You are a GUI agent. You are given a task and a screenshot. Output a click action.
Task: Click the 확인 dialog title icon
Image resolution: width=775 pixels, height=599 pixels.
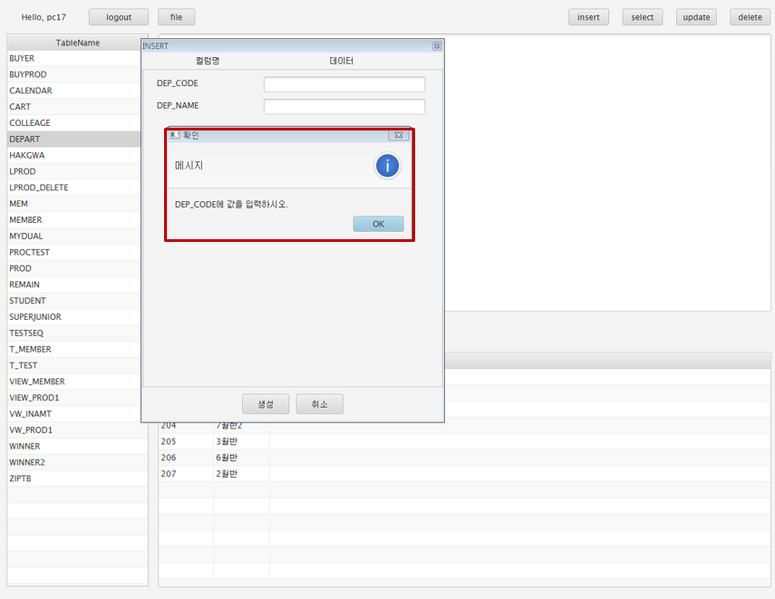[175, 135]
